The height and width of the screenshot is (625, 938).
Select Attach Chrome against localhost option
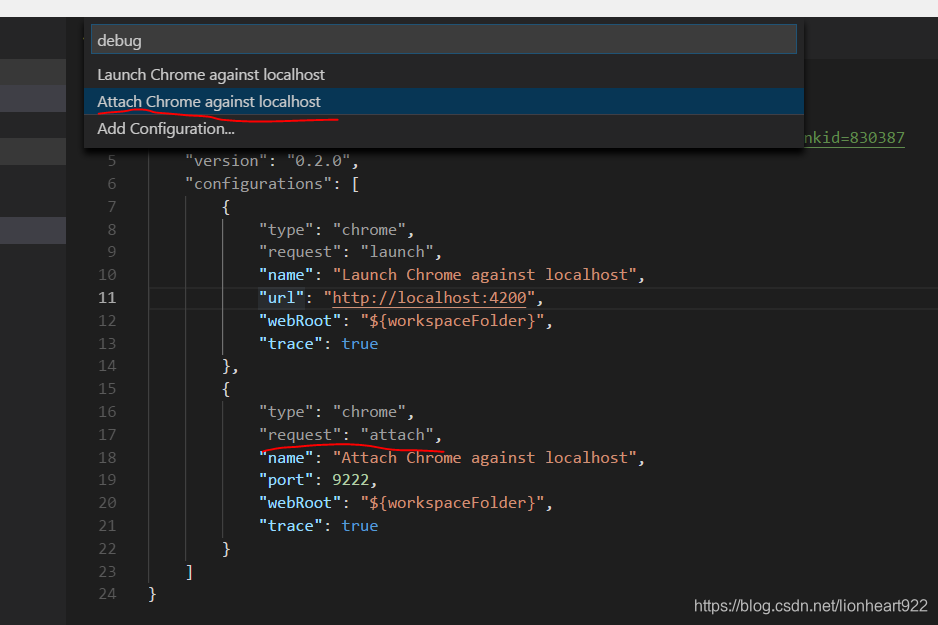[x=443, y=102]
